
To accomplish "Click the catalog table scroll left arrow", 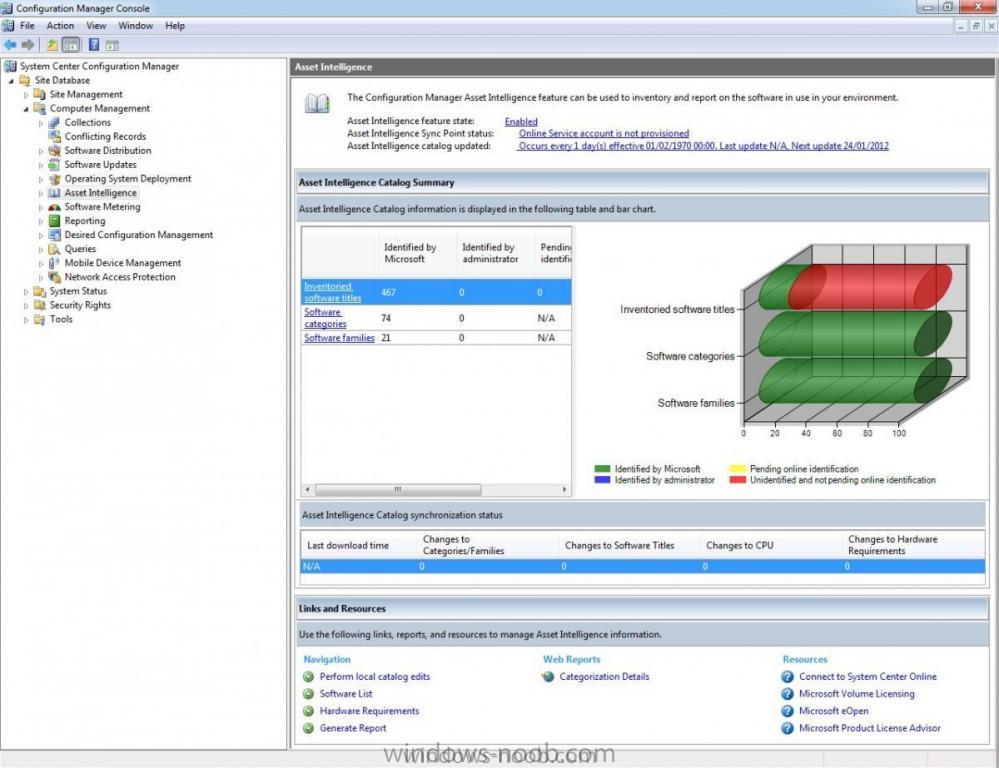I will 308,489.
